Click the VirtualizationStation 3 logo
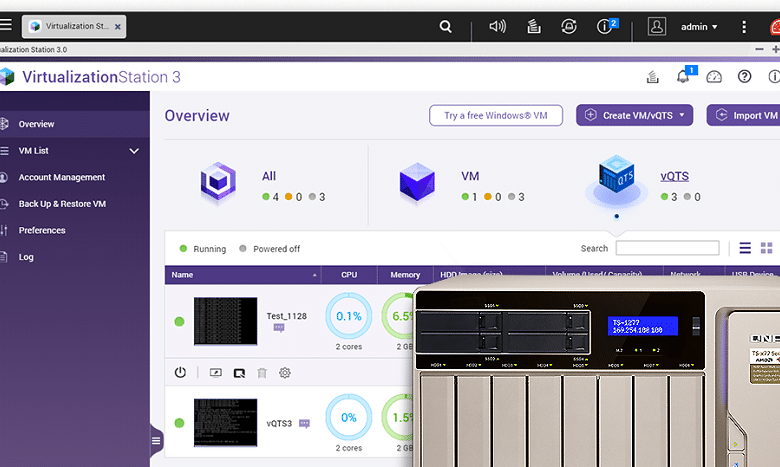The width and height of the screenshot is (780, 467). [90, 77]
